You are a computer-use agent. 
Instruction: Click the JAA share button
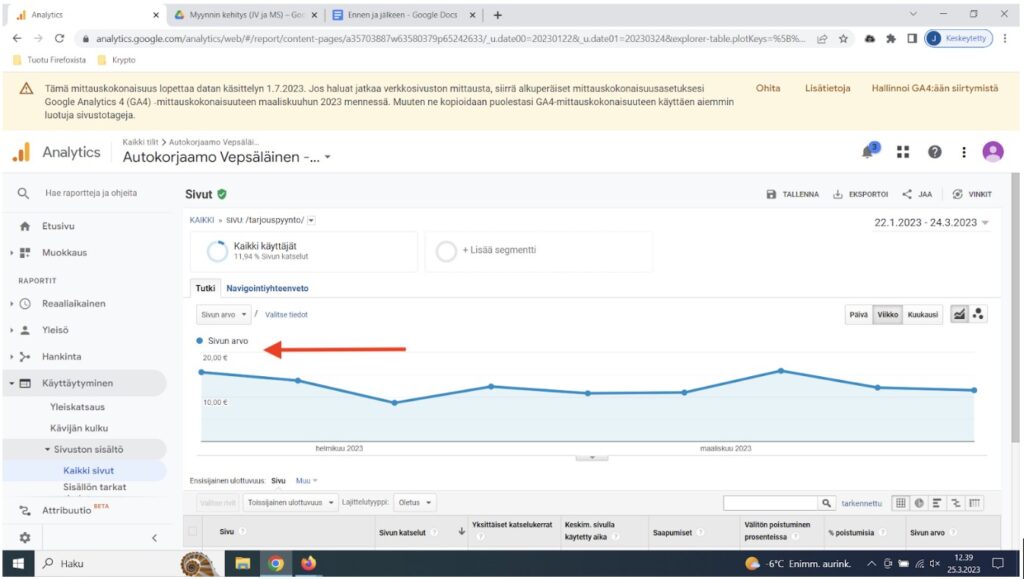pyautogui.click(x=917, y=195)
